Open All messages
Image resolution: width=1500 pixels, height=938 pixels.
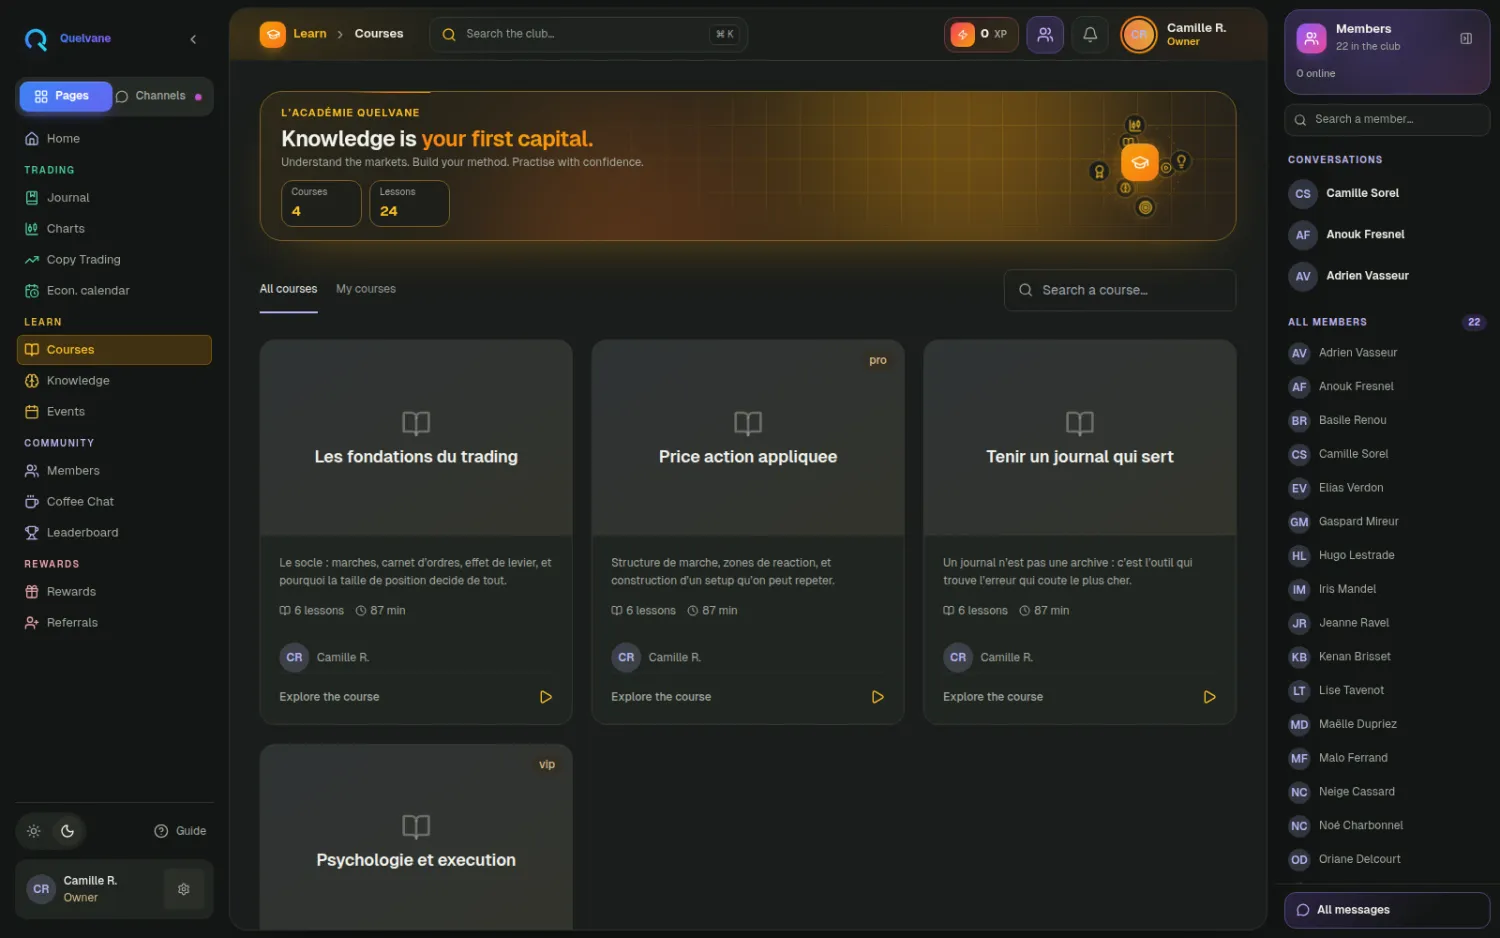(1387, 910)
